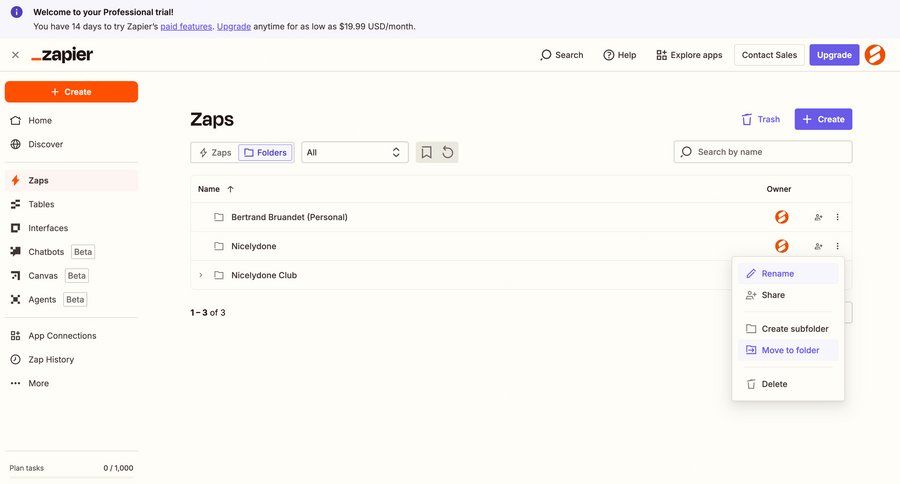Open Interfaces in the sidebar
Viewport: 900px width, 484px height.
(71, 228)
